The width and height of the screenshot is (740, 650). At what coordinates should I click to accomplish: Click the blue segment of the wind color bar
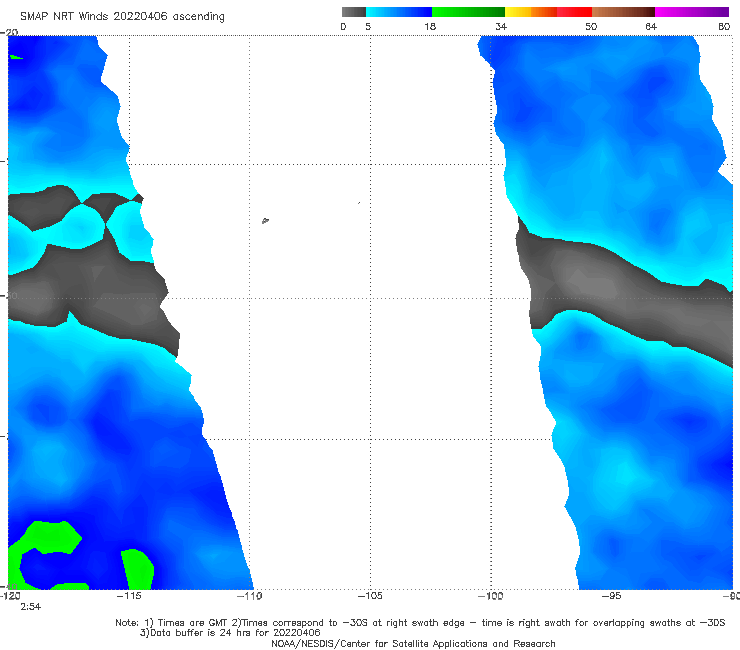pyautogui.click(x=399, y=12)
